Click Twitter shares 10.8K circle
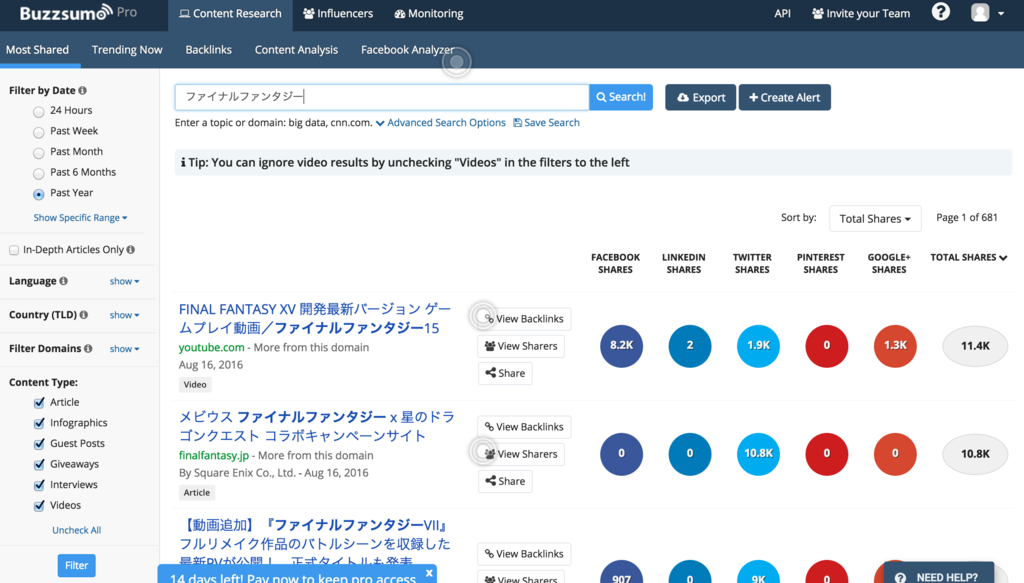 click(758, 454)
